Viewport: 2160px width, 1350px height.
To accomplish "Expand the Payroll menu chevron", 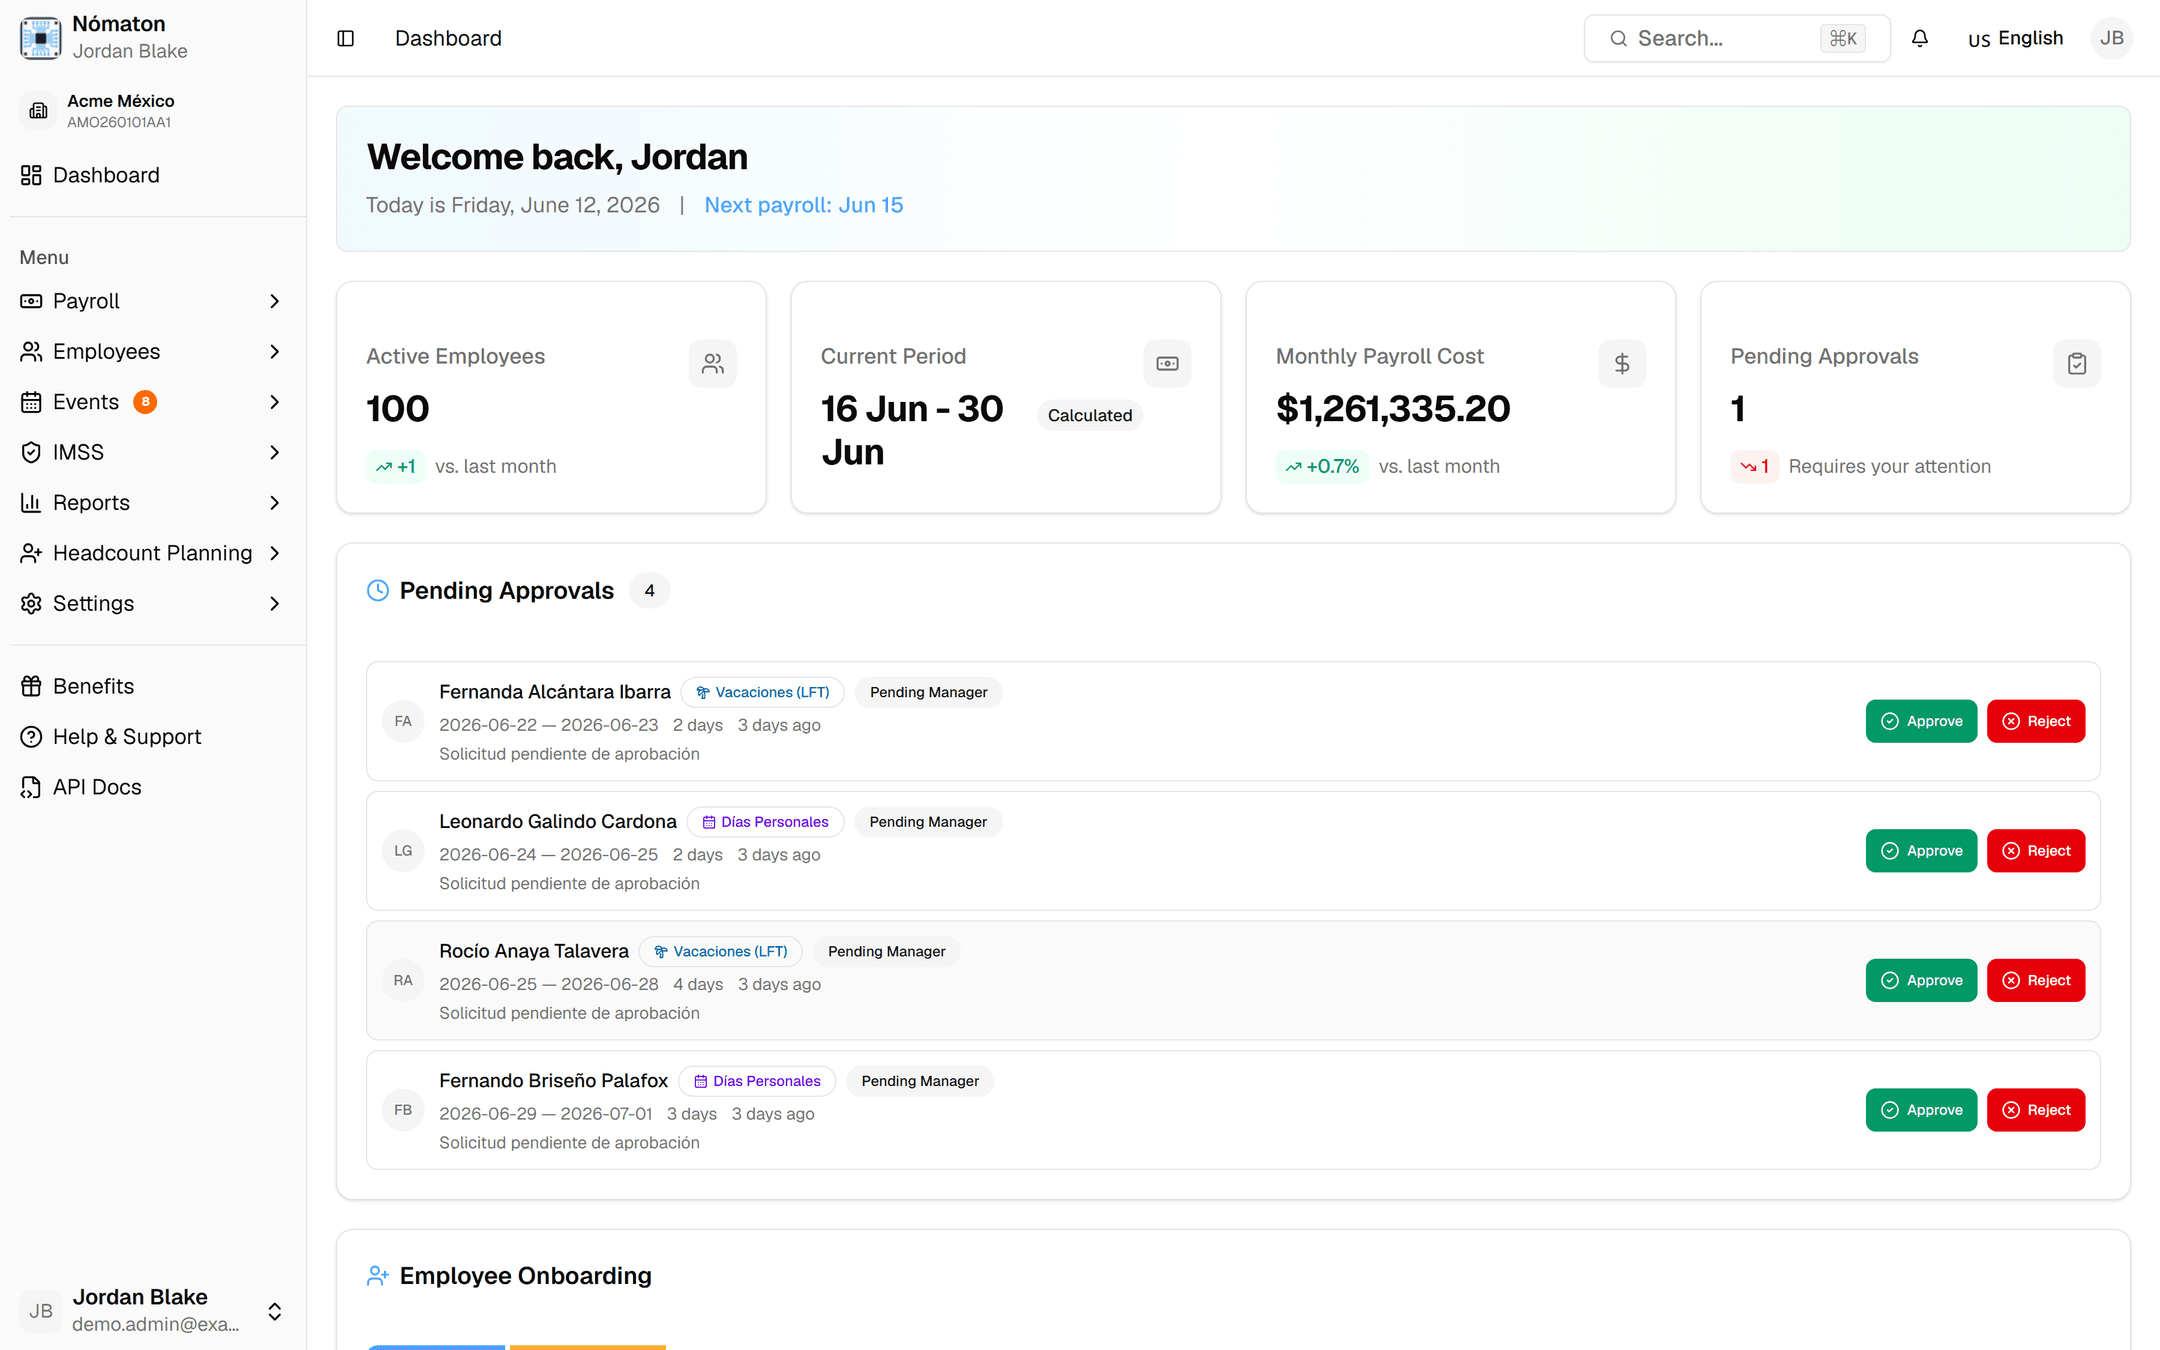I will [275, 301].
